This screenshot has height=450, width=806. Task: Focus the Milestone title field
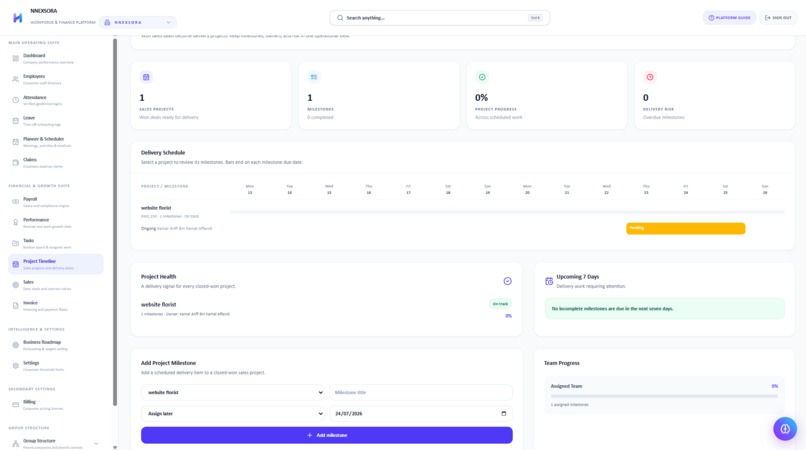tap(421, 392)
